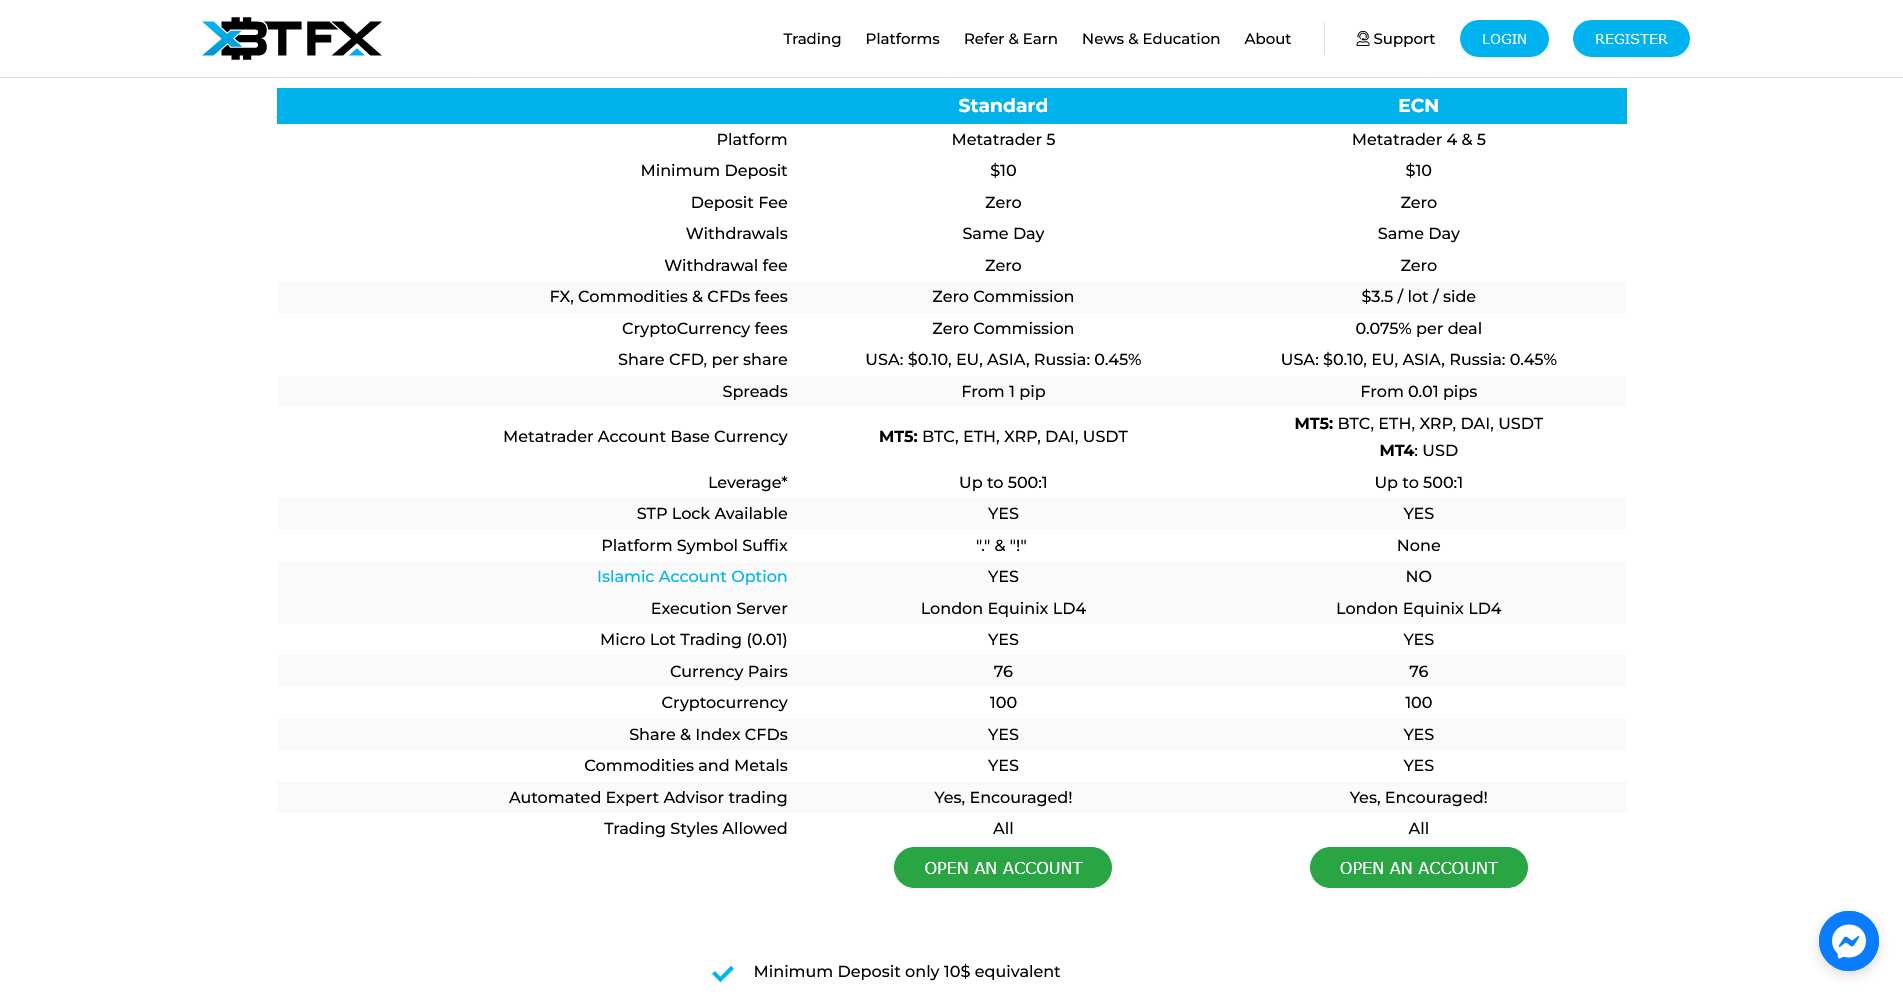
Task: Open the Trading menu
Action: [811, 39]
